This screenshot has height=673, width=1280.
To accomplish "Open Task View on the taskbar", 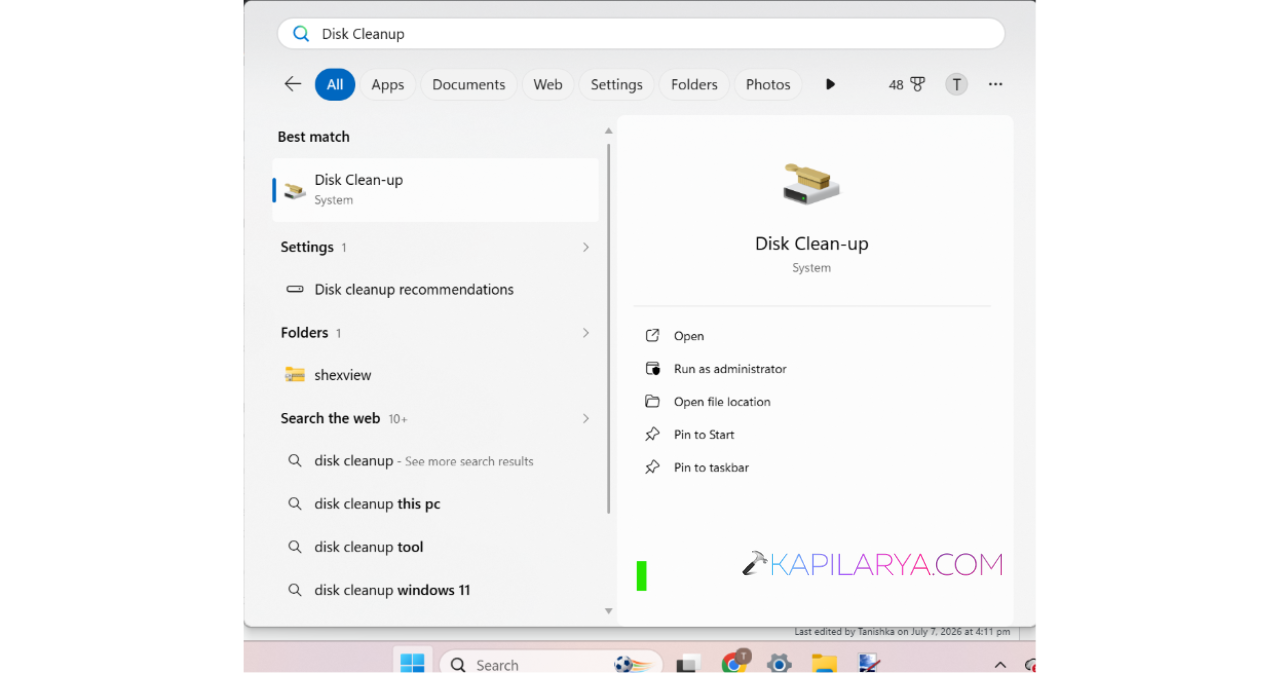I will click(x=688, y=664).
